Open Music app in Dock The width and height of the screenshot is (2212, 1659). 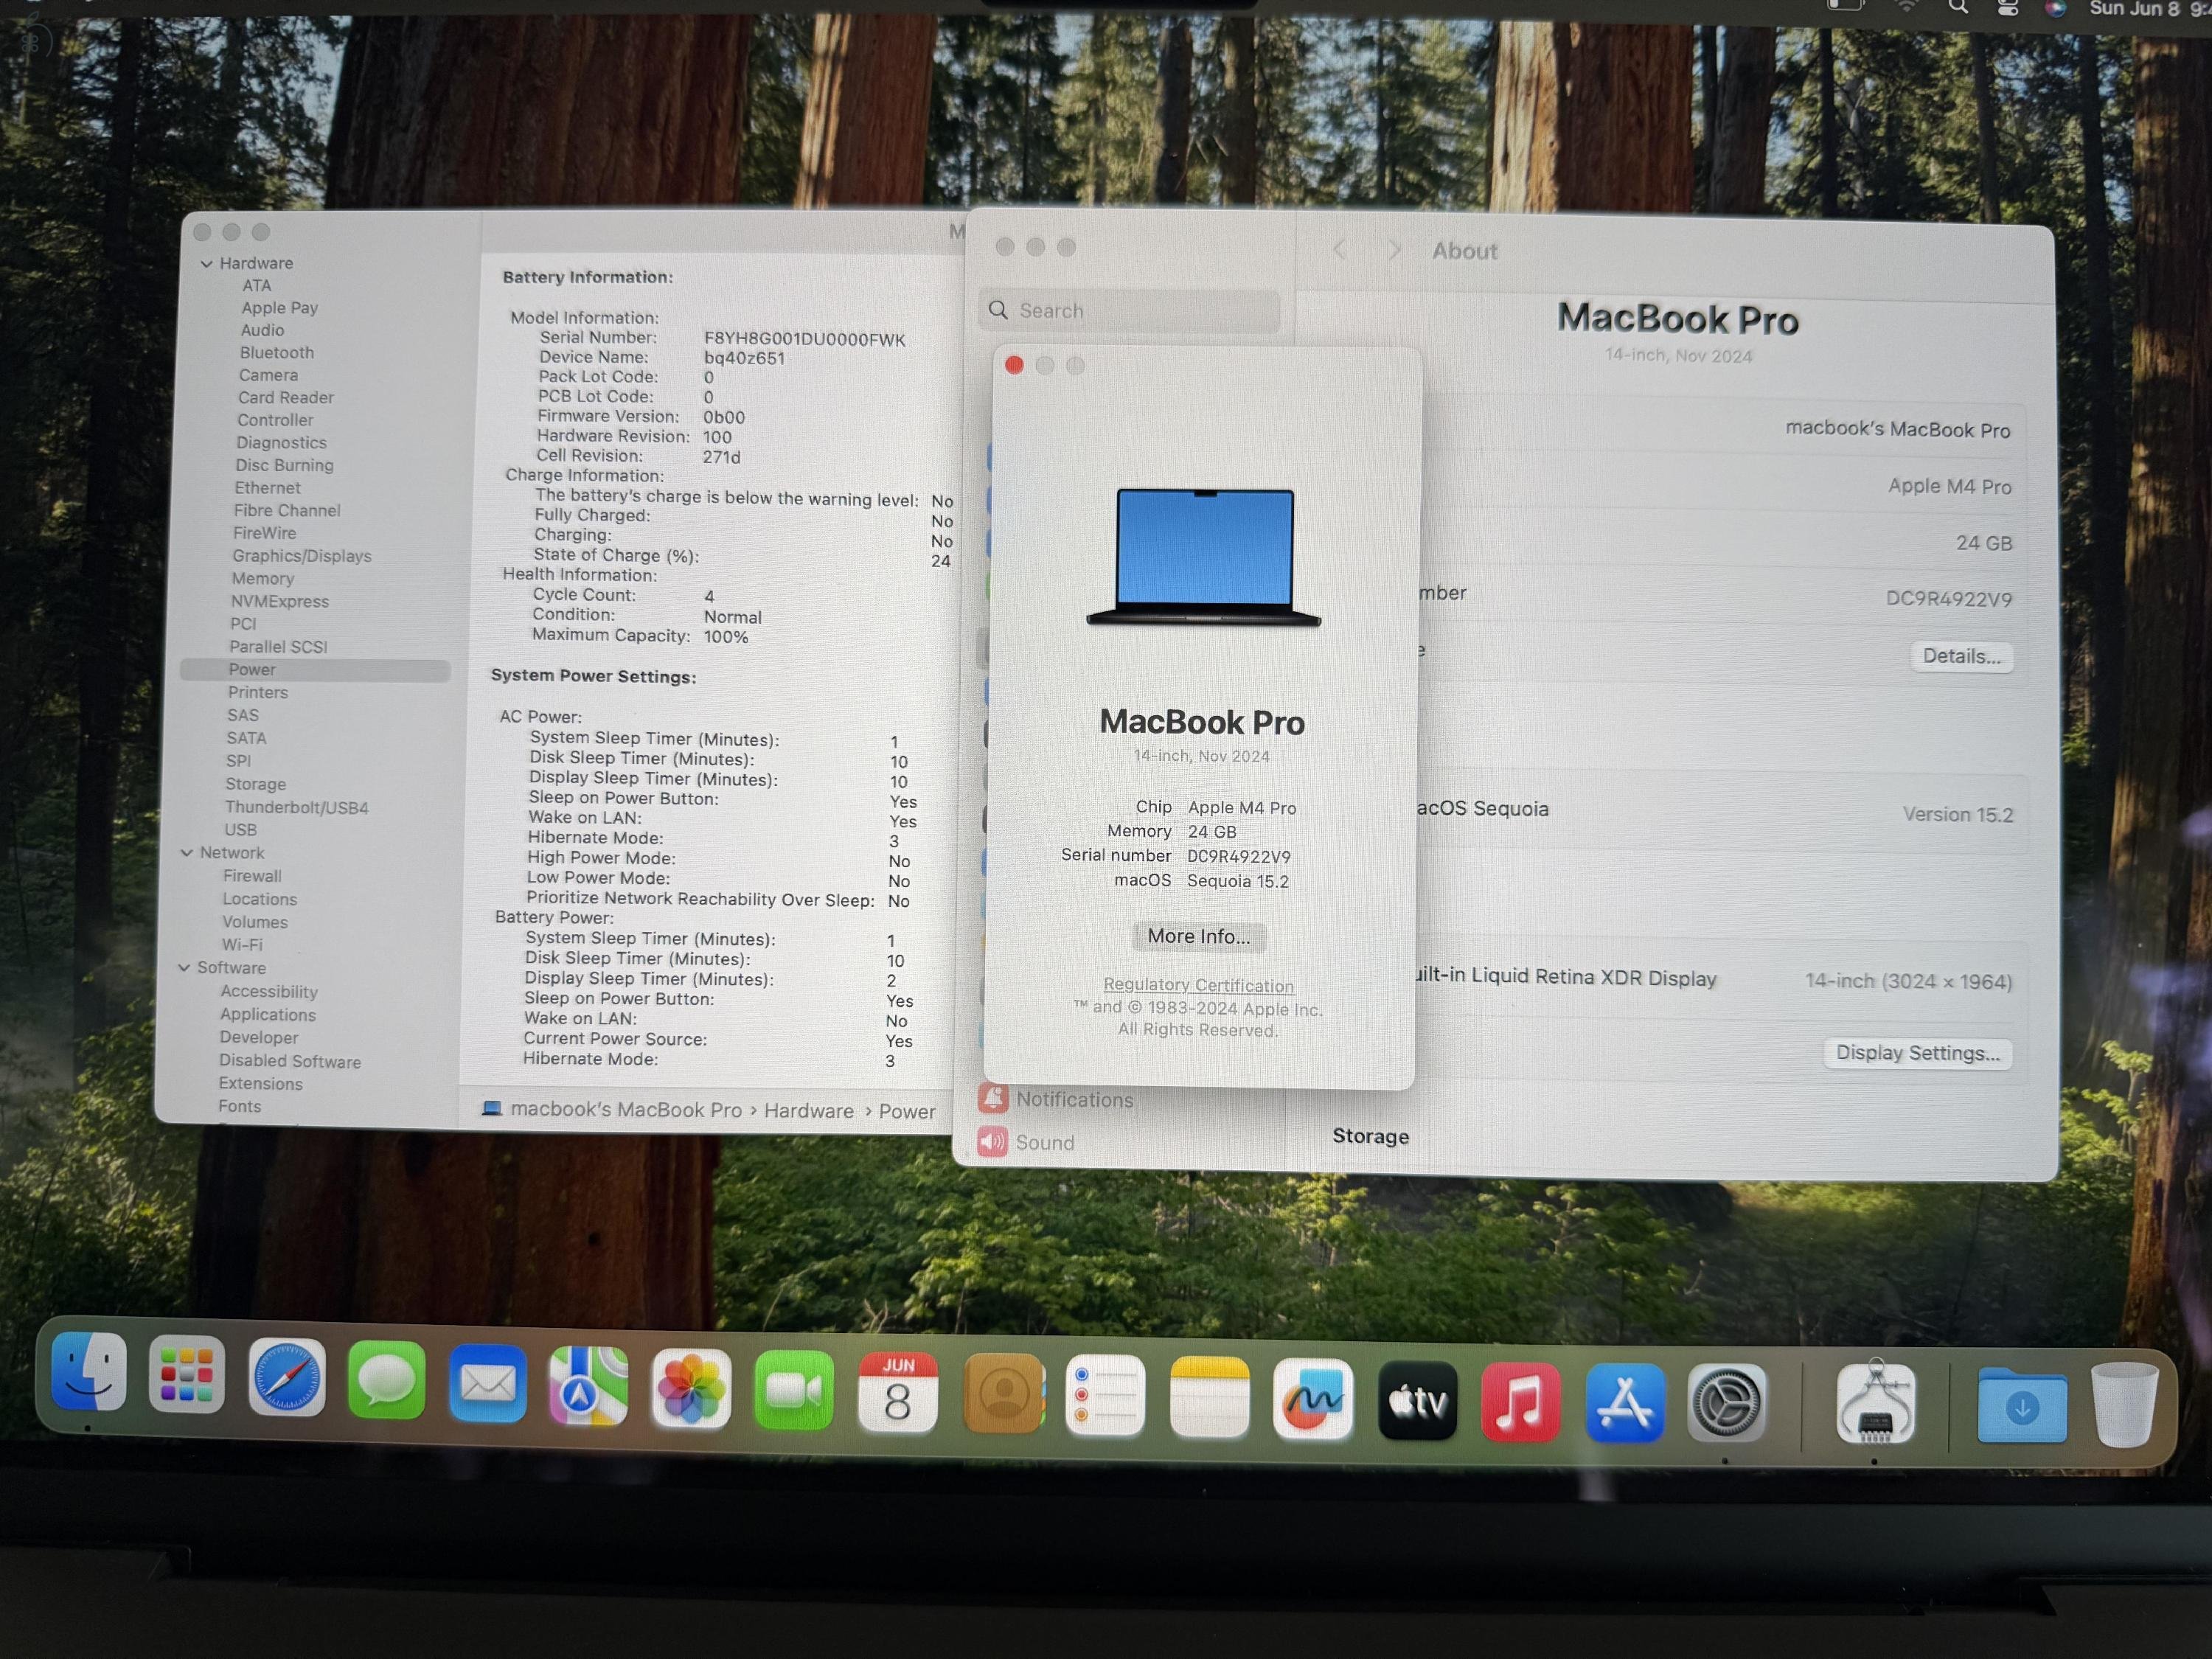pyautogui.click(x=1520, y=1402)
